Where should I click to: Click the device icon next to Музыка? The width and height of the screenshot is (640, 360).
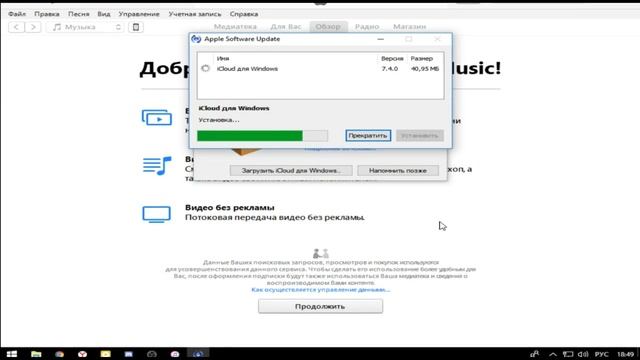point(136,27)
